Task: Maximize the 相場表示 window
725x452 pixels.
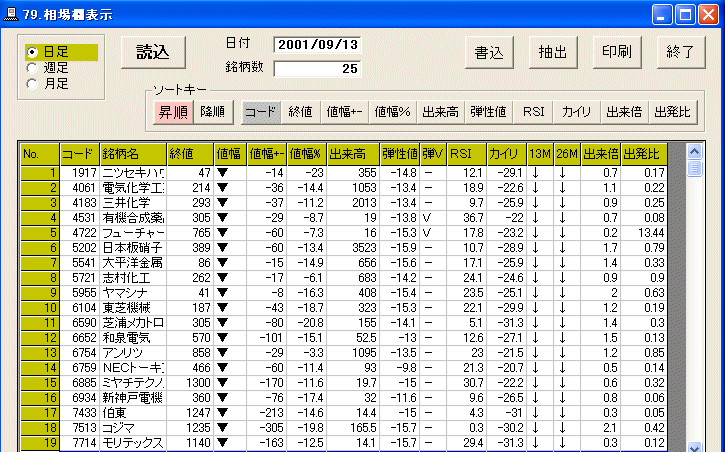Action: (x=685, y=15)
